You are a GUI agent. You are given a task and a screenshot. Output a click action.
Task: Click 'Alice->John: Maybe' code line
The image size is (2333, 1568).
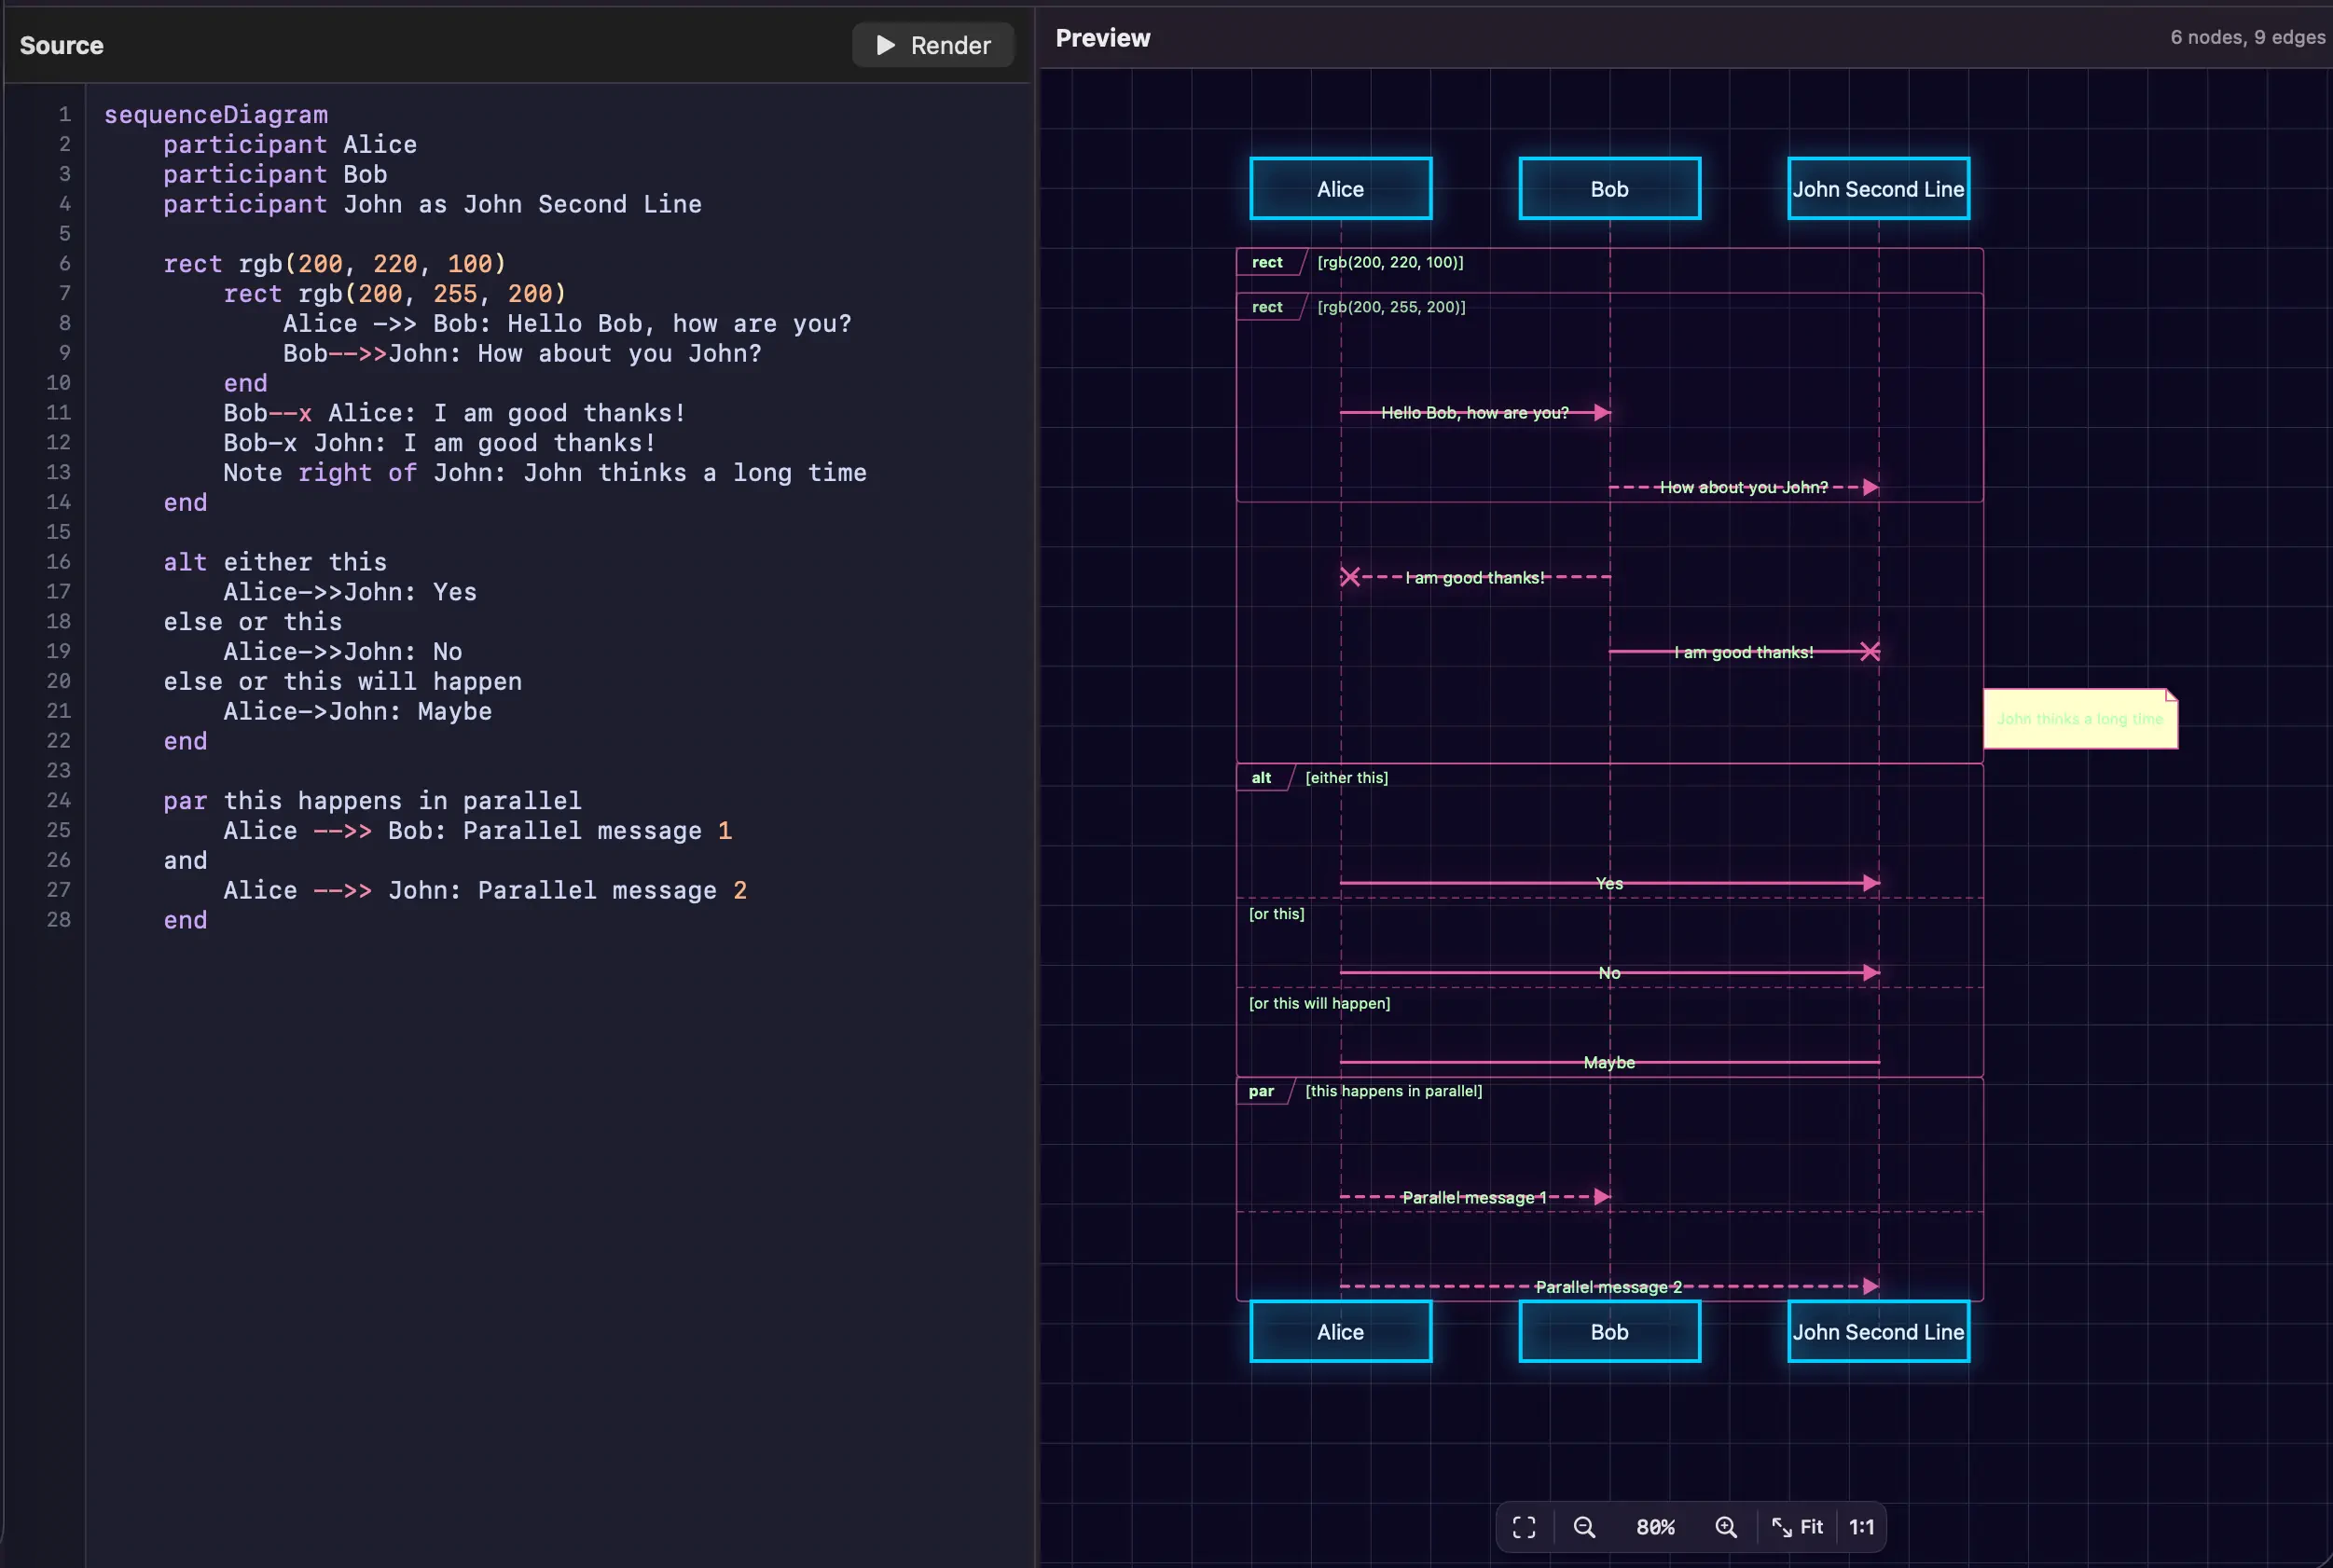[x=357, y=712]
